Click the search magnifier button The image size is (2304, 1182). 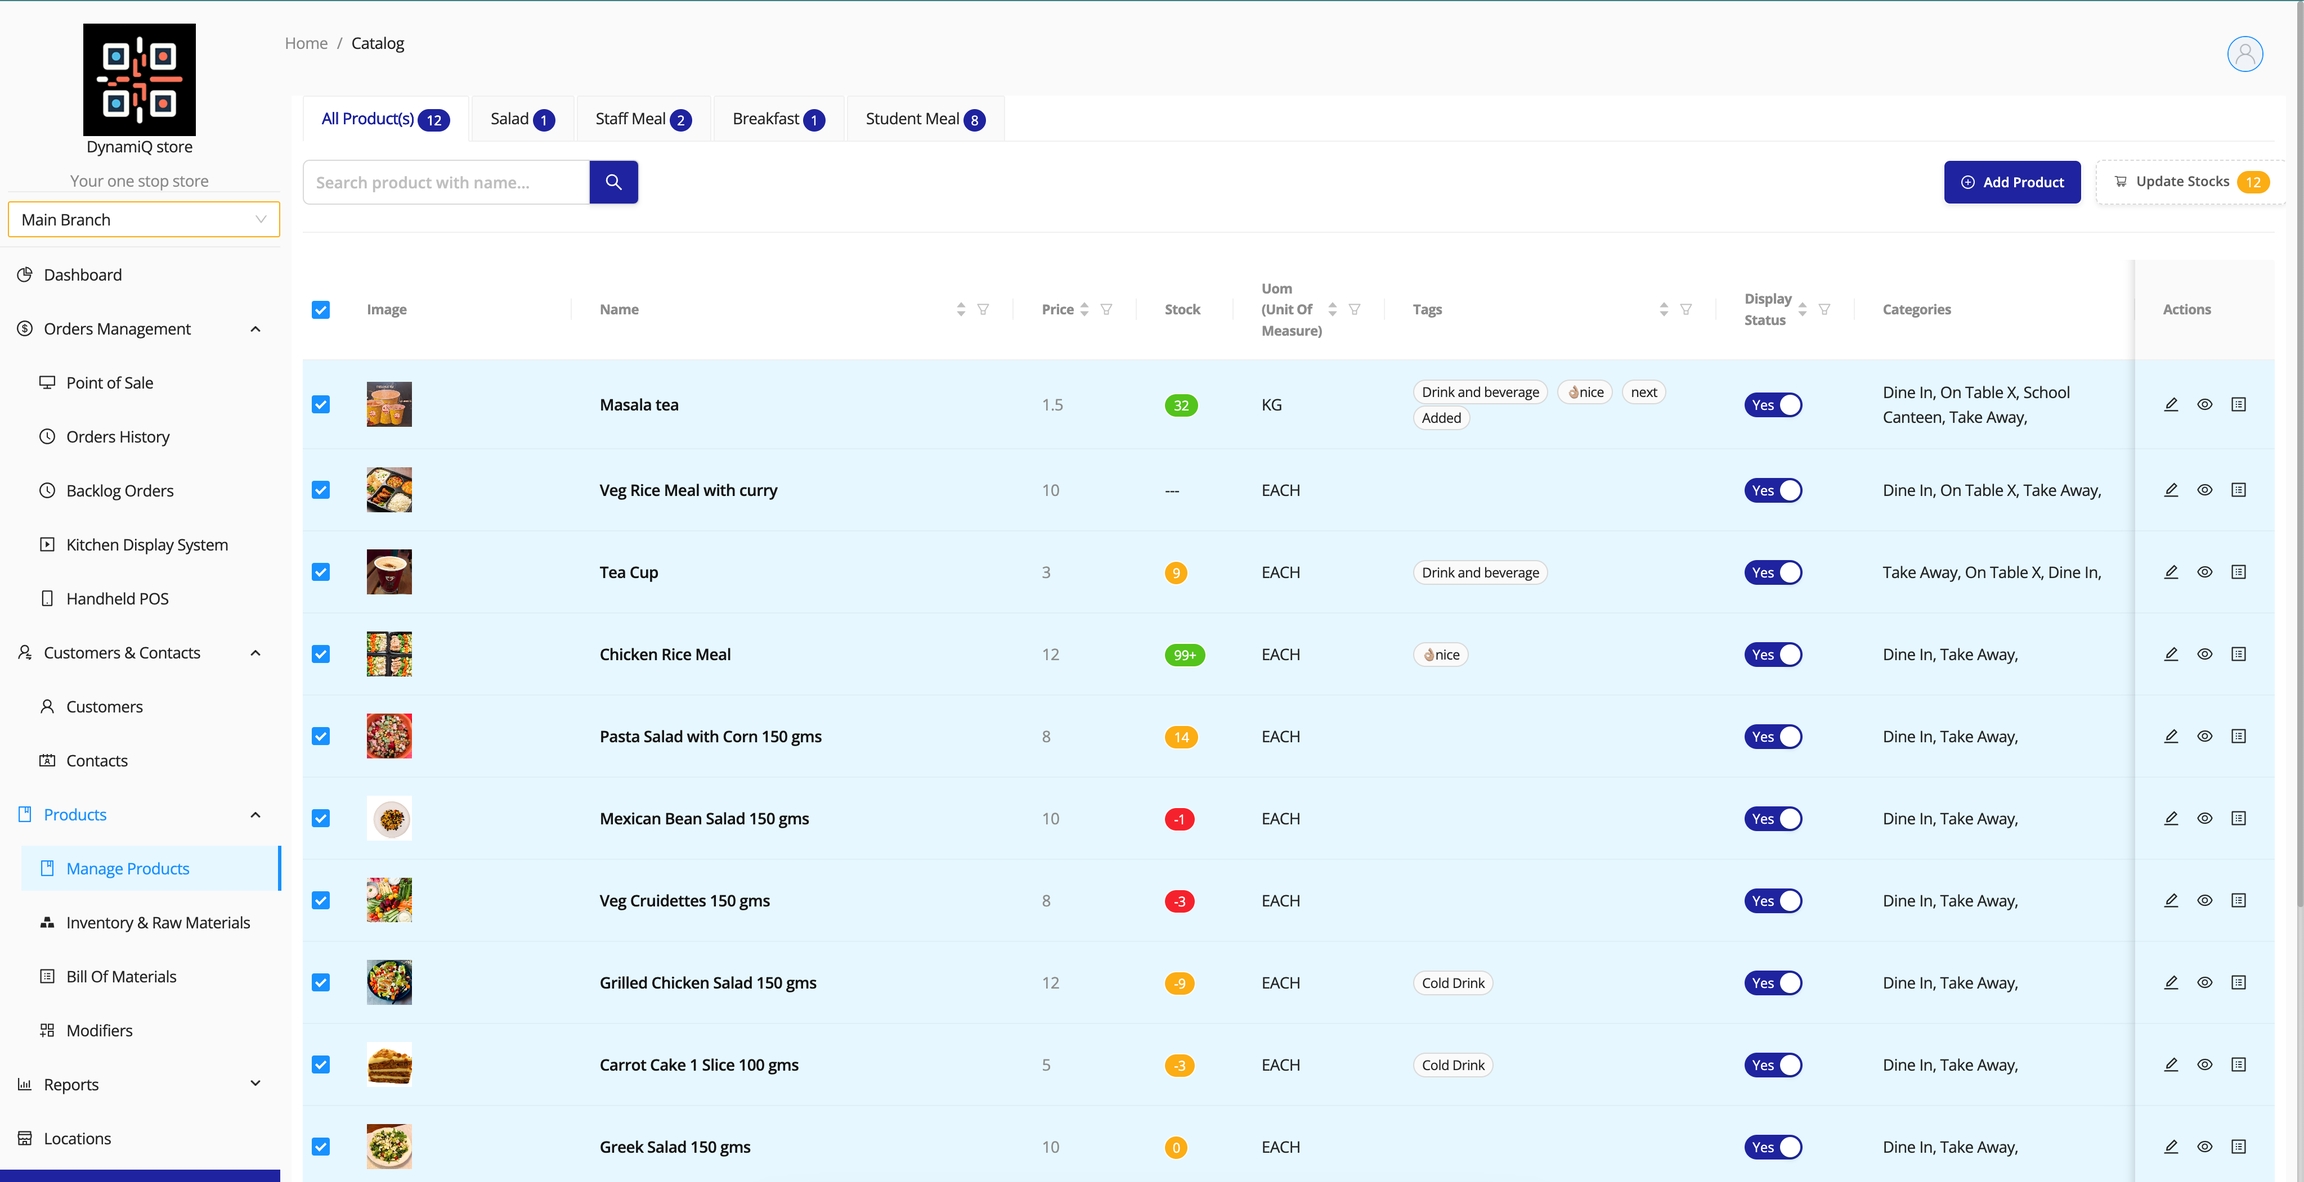click(x=613, y=182)
